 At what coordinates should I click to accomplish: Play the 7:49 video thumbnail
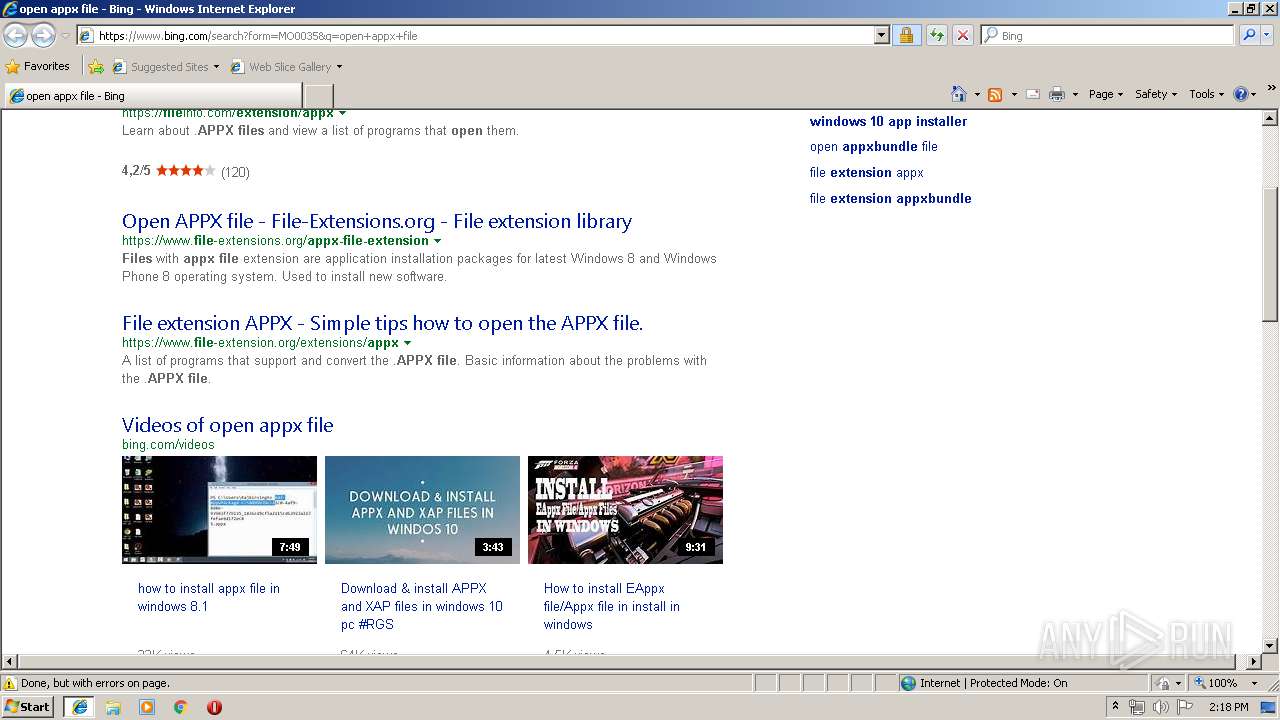pyautogui.click(x=219, y=510)
